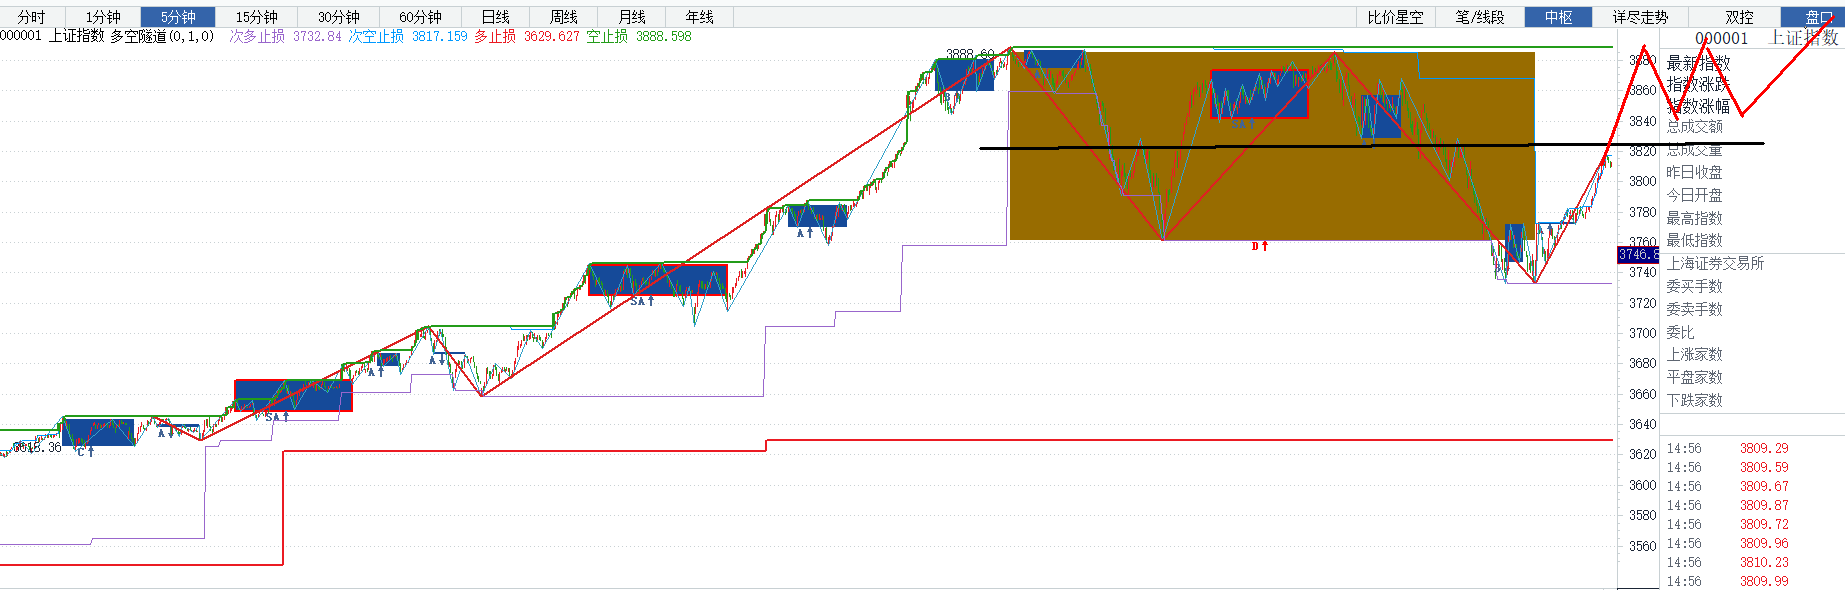Show the 周线 weekly chart

(563, 17)
